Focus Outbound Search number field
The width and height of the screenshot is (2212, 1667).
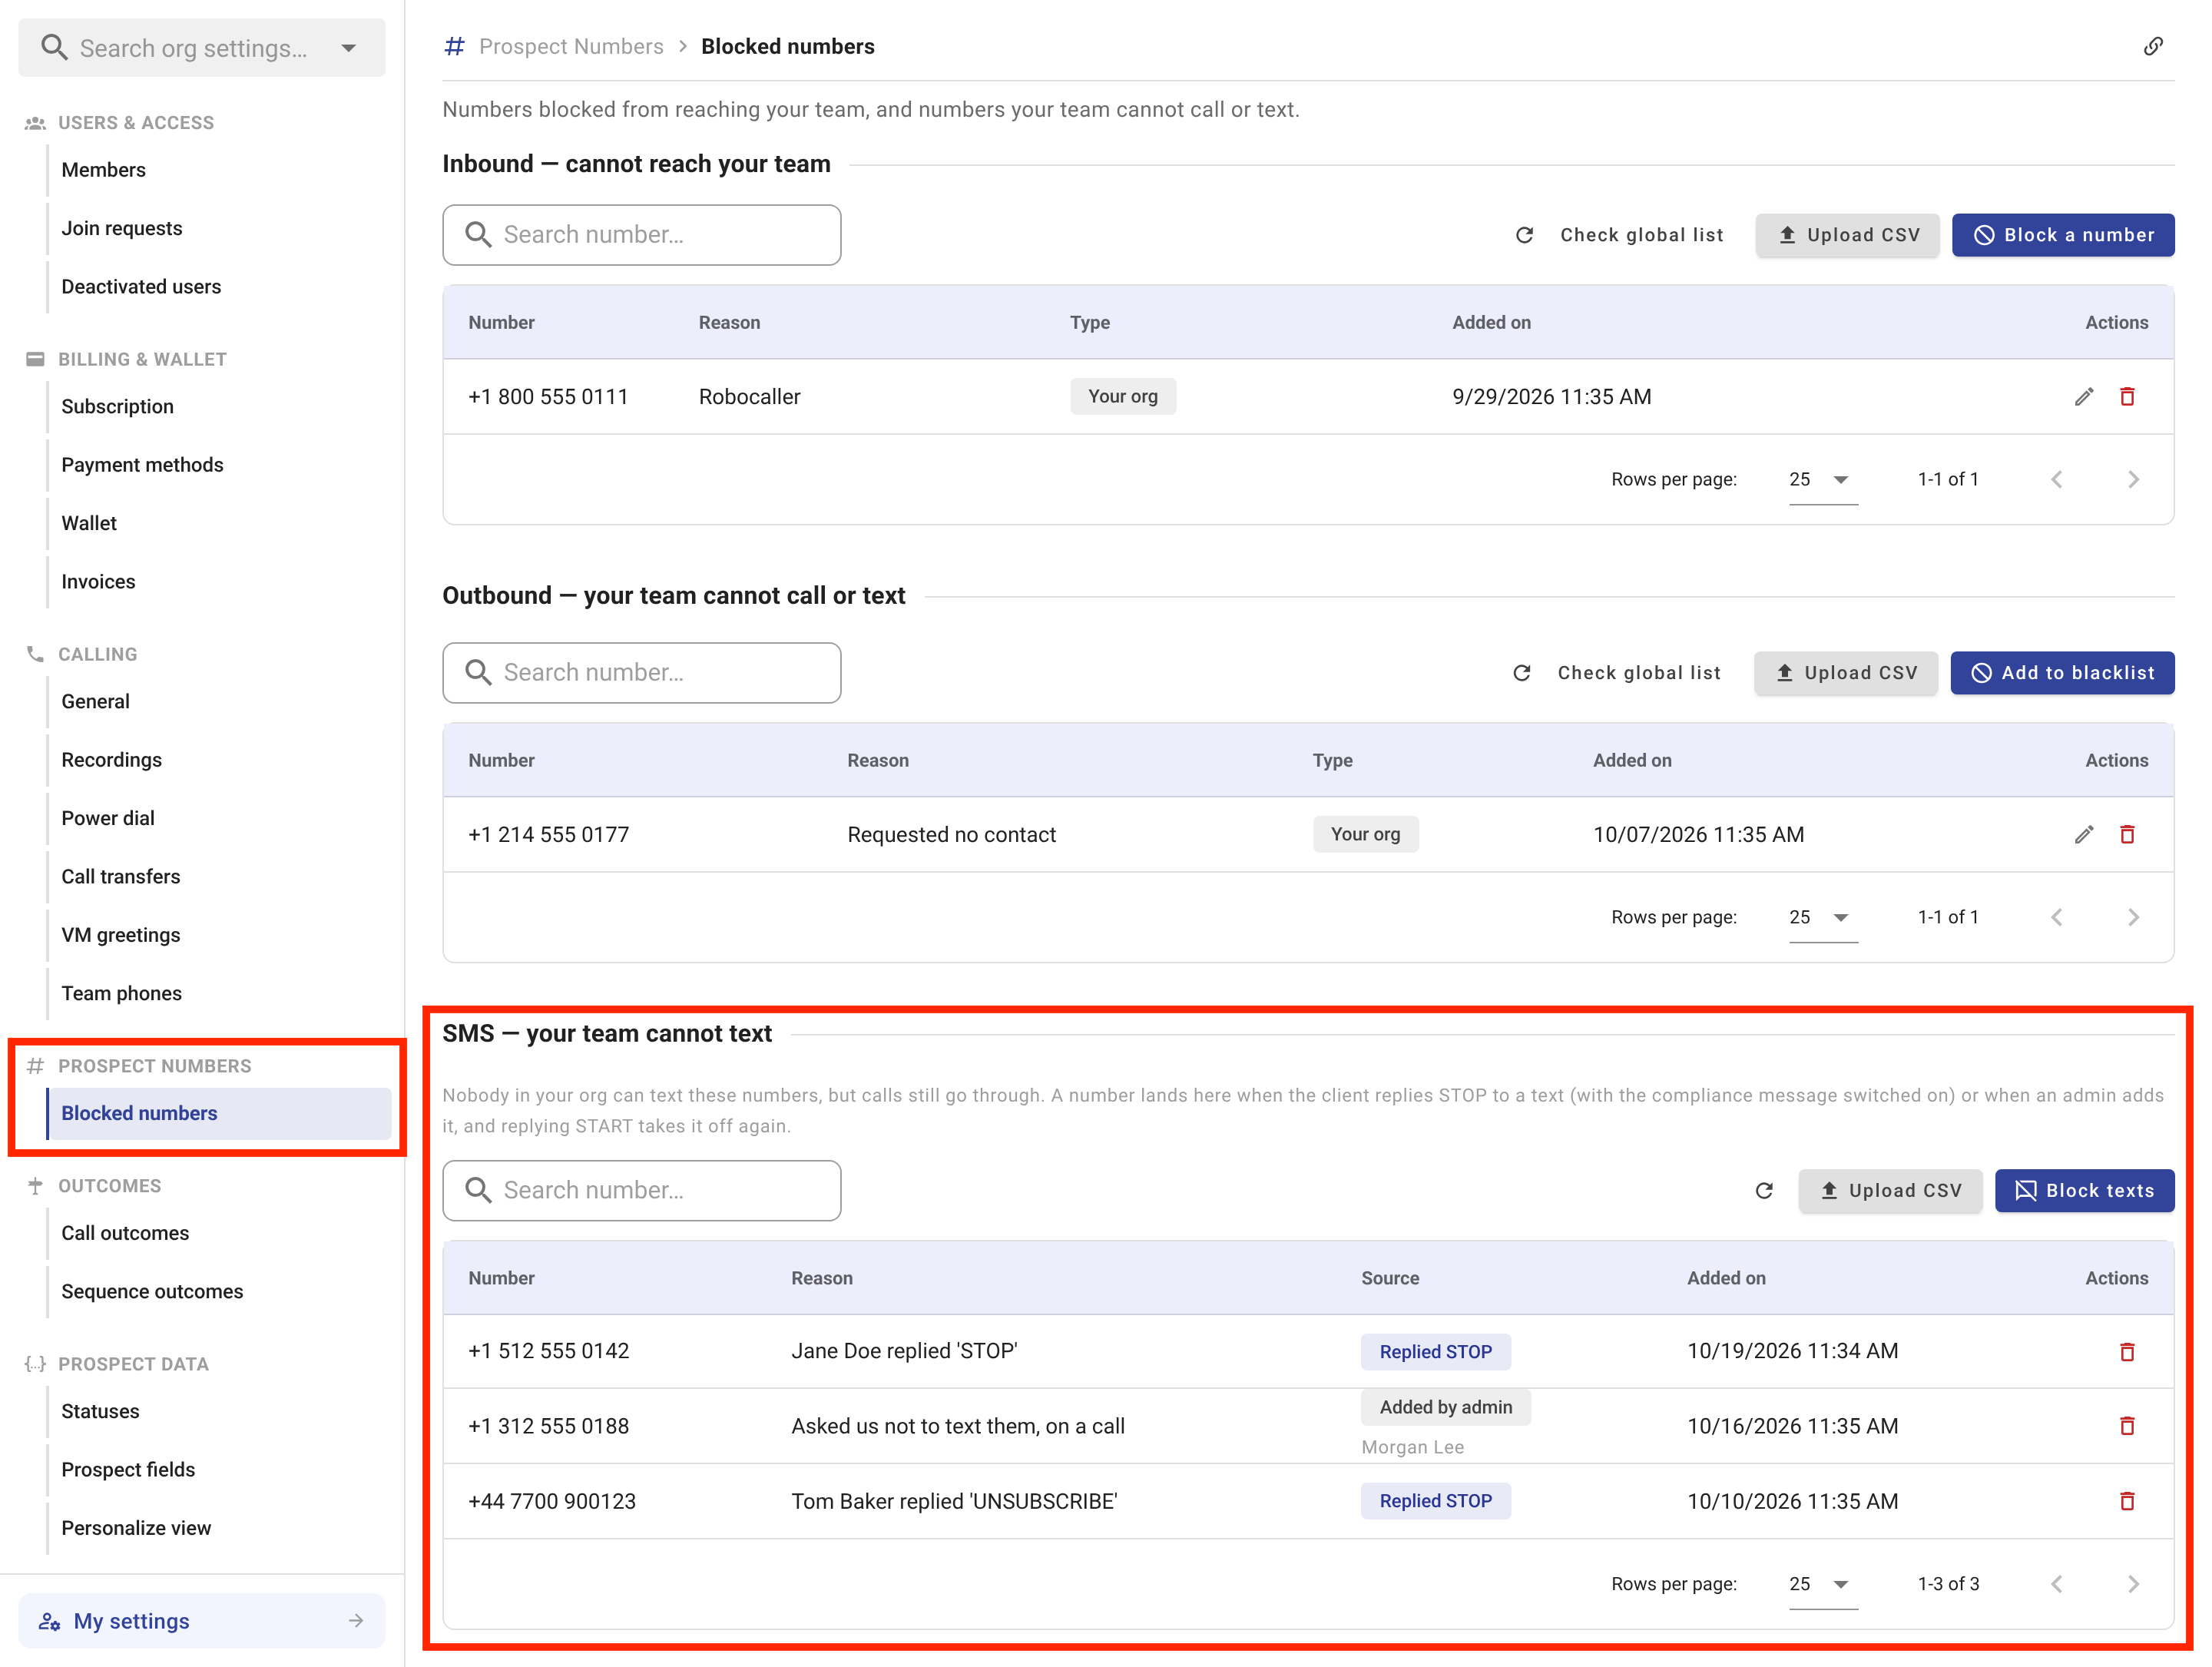pyautogui.click(x=642, y=673)
